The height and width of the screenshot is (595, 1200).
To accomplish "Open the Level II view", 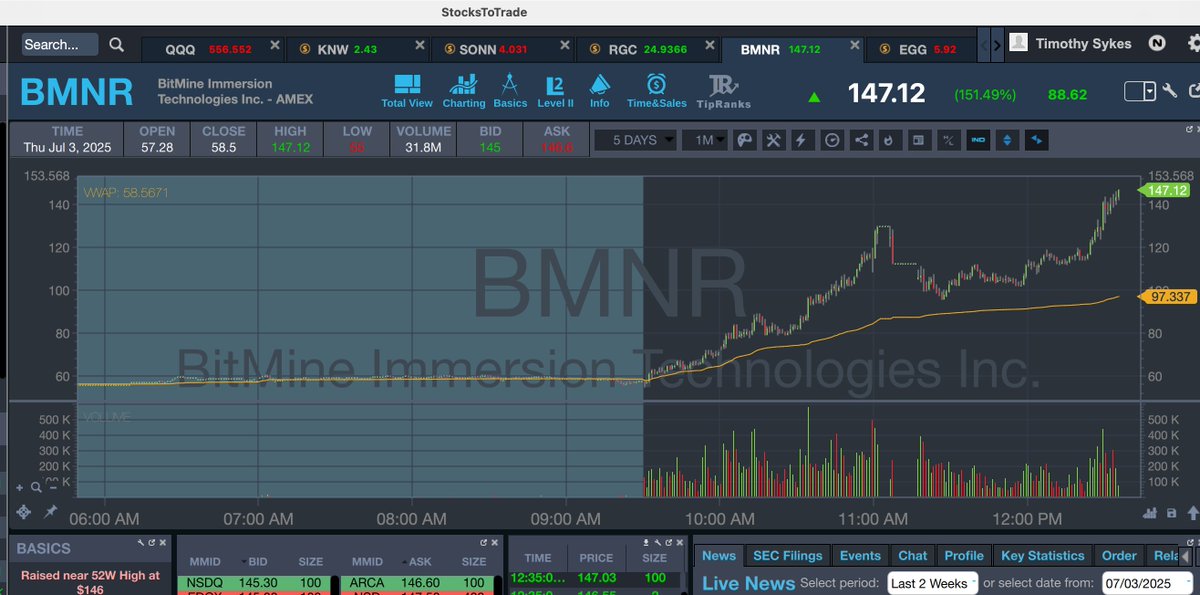I will (x=555, y=91).
